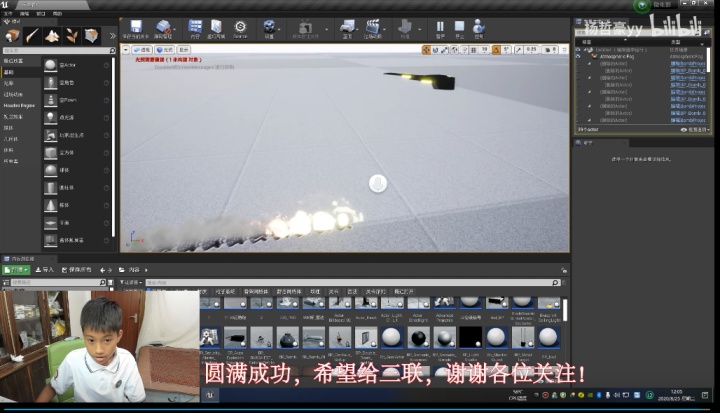The image size is (720, 413).
Task: Toggle surface snapping in viewport toolbar
Action: [x=464, y=50]
